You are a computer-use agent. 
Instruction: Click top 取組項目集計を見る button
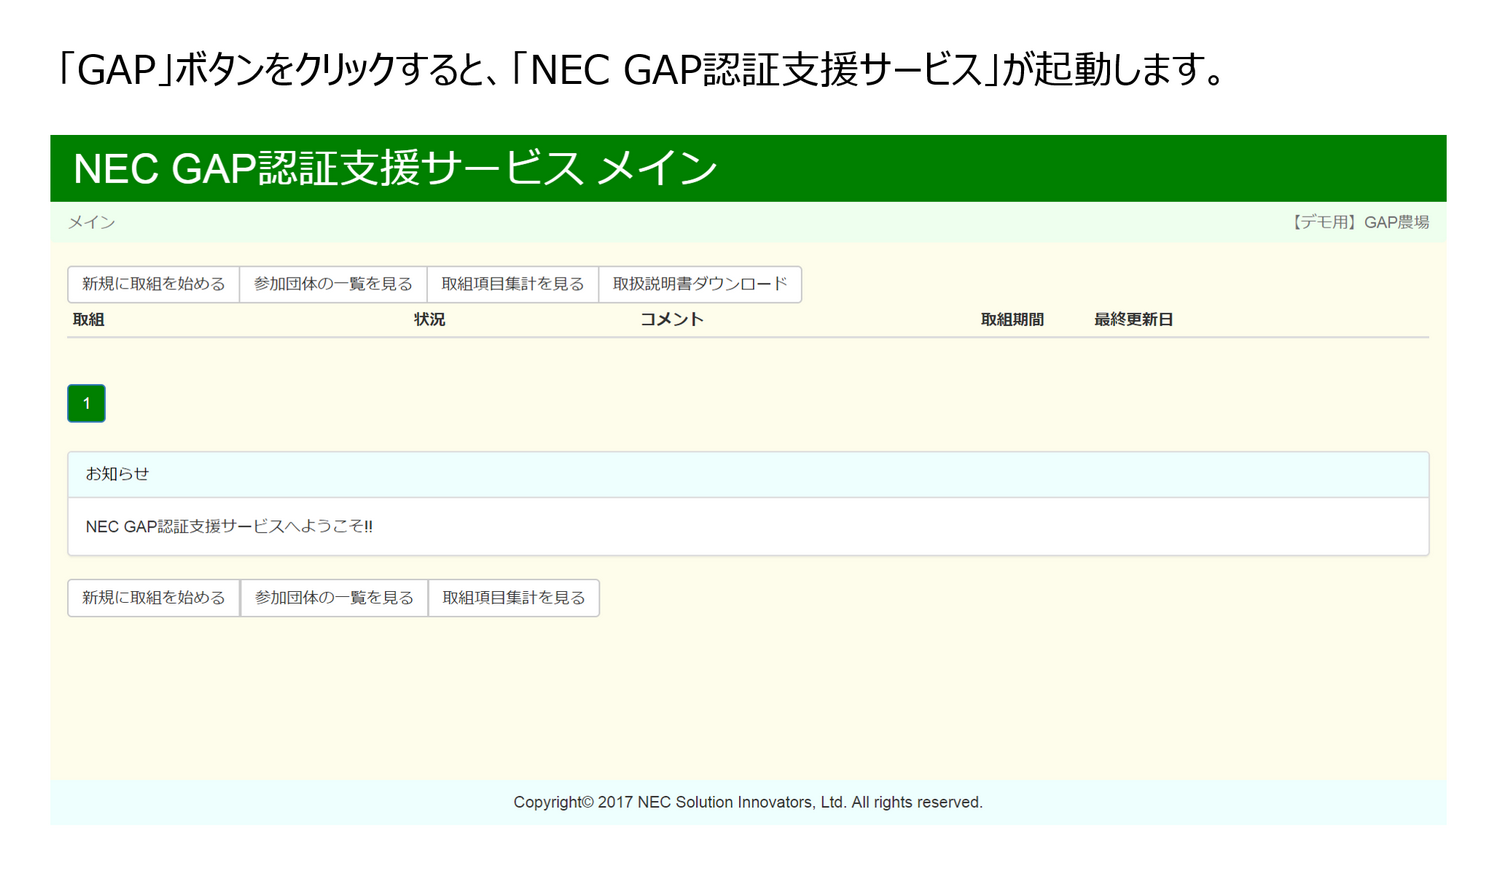tap(513, 284)
